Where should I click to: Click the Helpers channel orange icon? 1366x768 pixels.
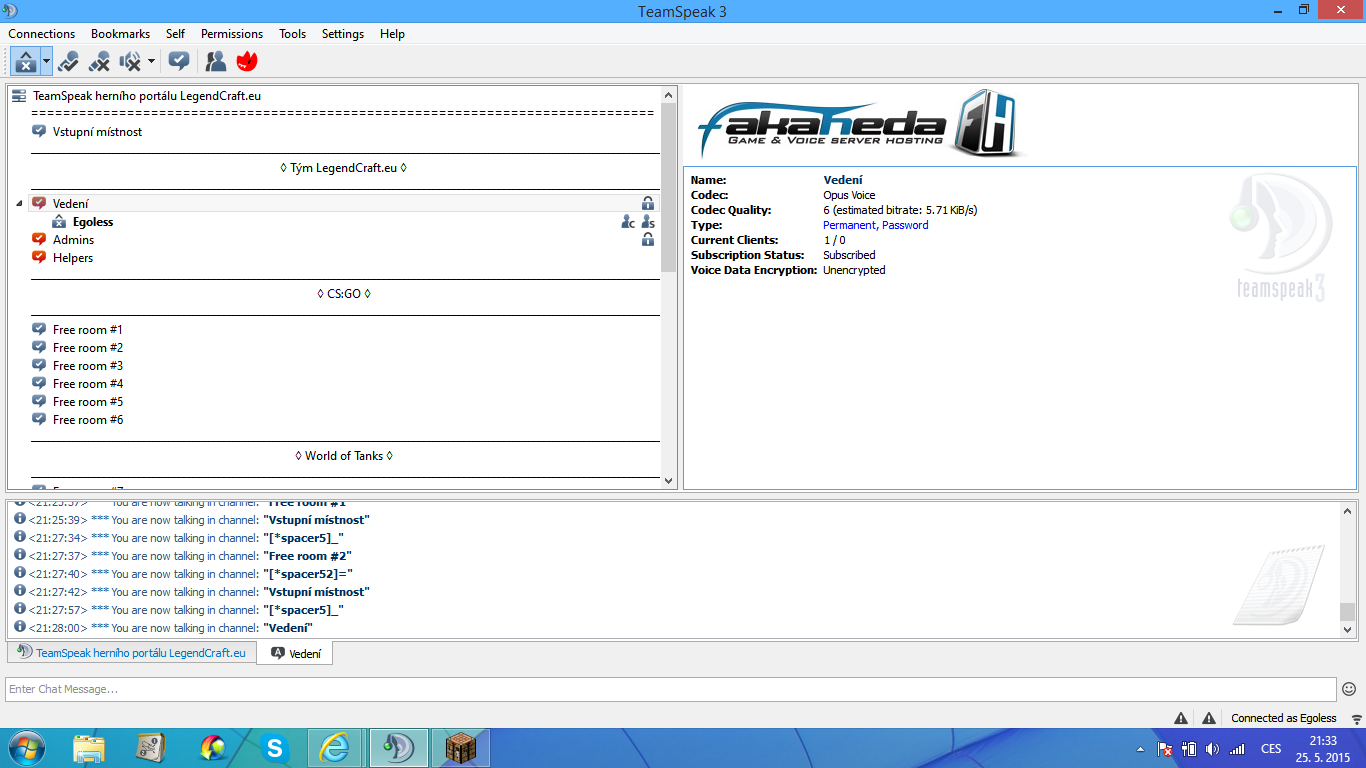(x=39, y=257)
